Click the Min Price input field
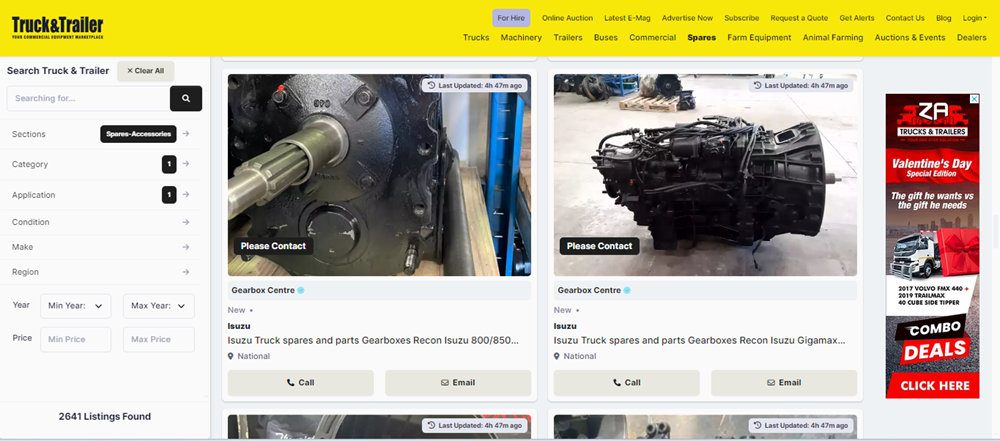Viewport: 1000px width, 441px height. point(76,340)
